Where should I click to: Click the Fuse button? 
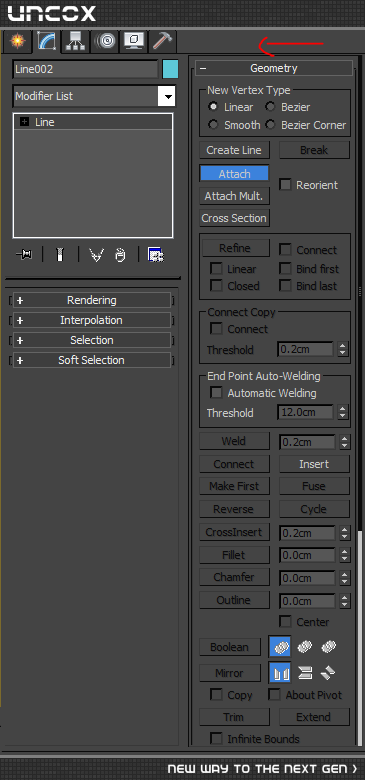point(314,486)
